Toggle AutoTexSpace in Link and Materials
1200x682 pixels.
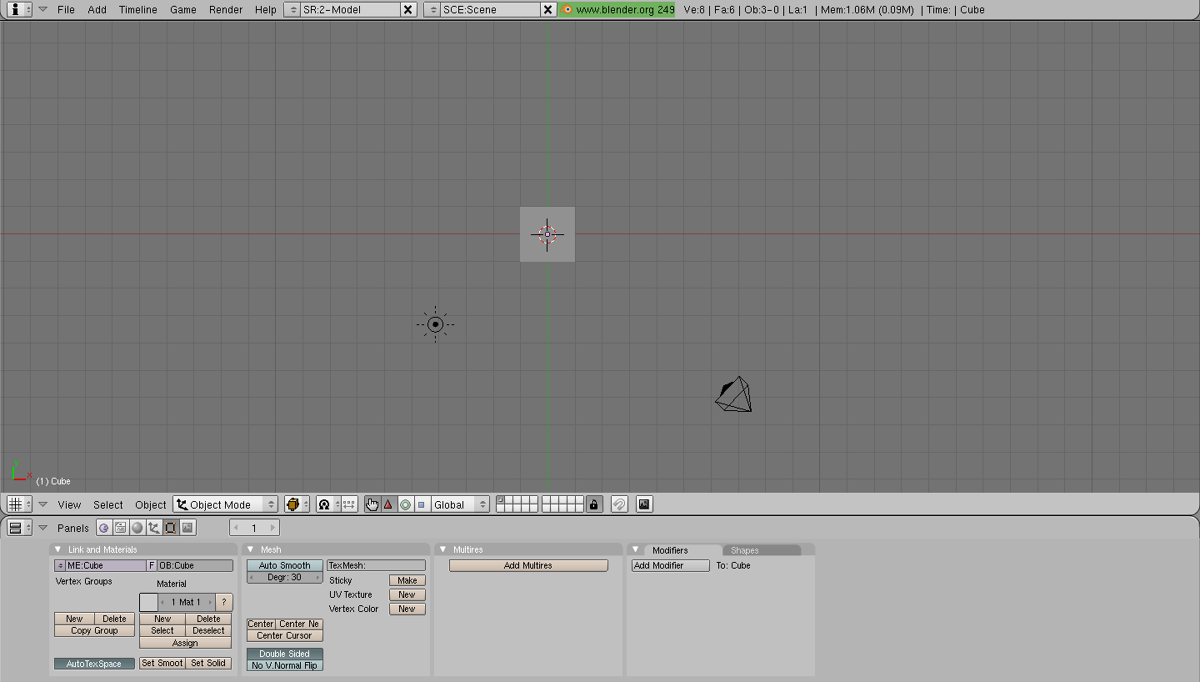(x=94, y=663)
